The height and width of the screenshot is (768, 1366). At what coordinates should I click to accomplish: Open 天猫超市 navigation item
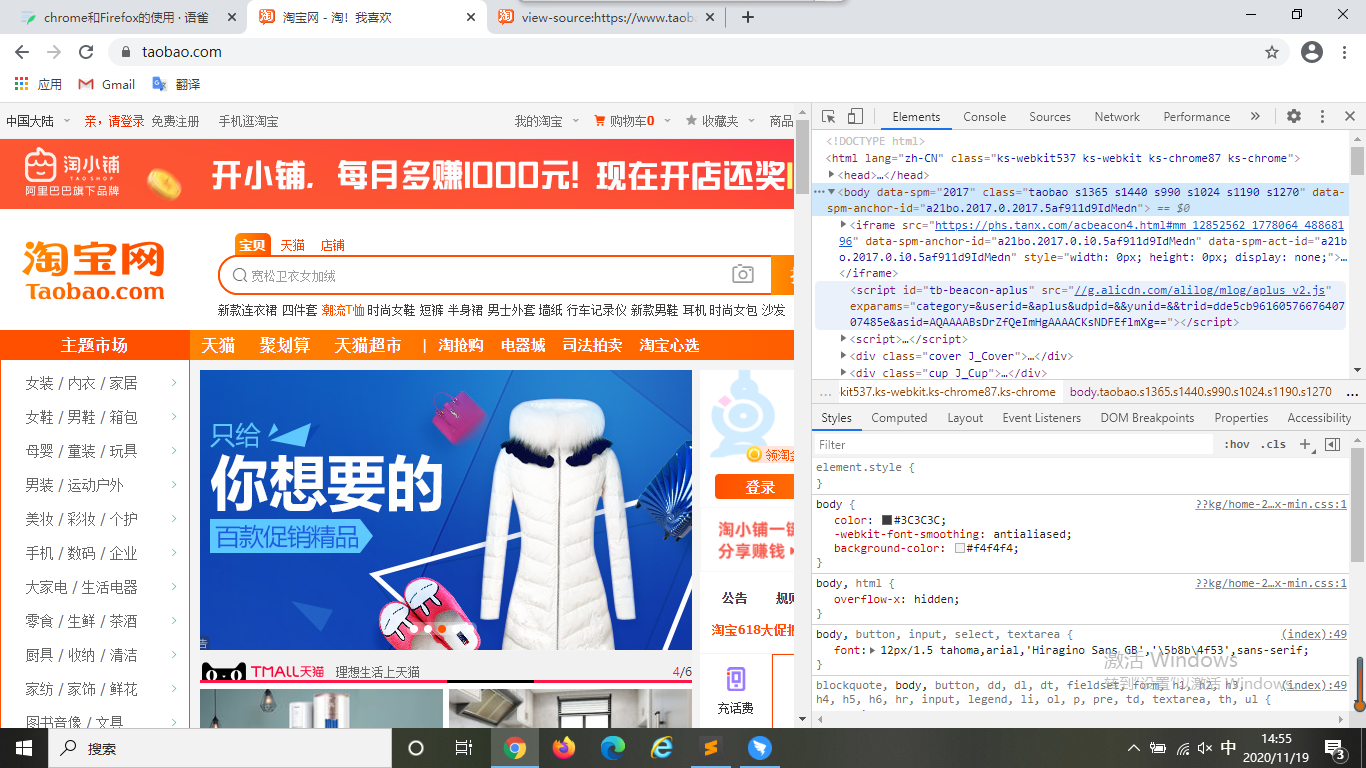[x=367, y=345]
